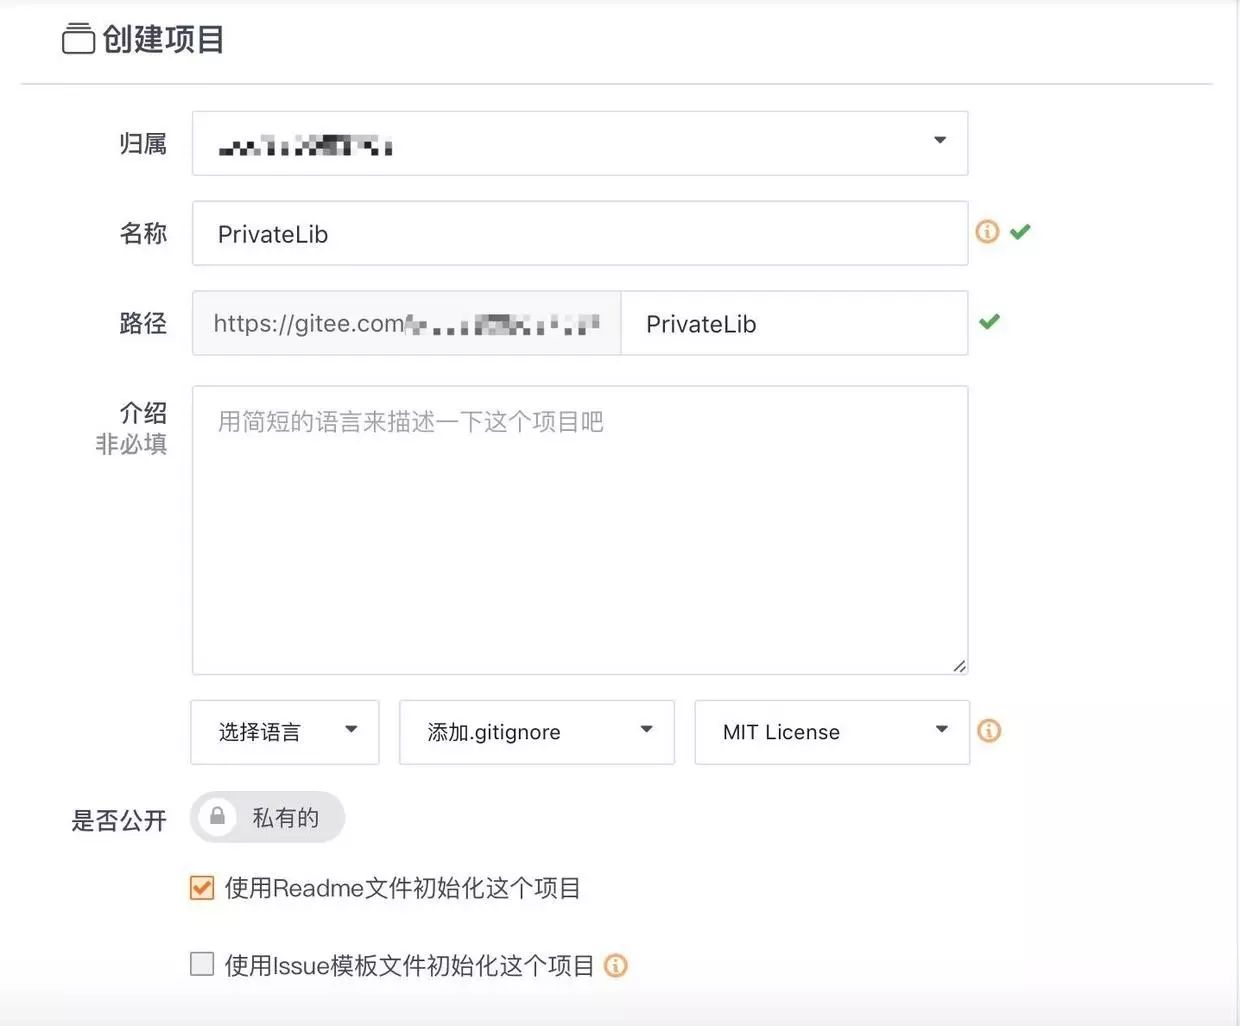The image size is (1240, 1026).
Task: Click the info icon beside MIT License
Action: coord(989,731)
